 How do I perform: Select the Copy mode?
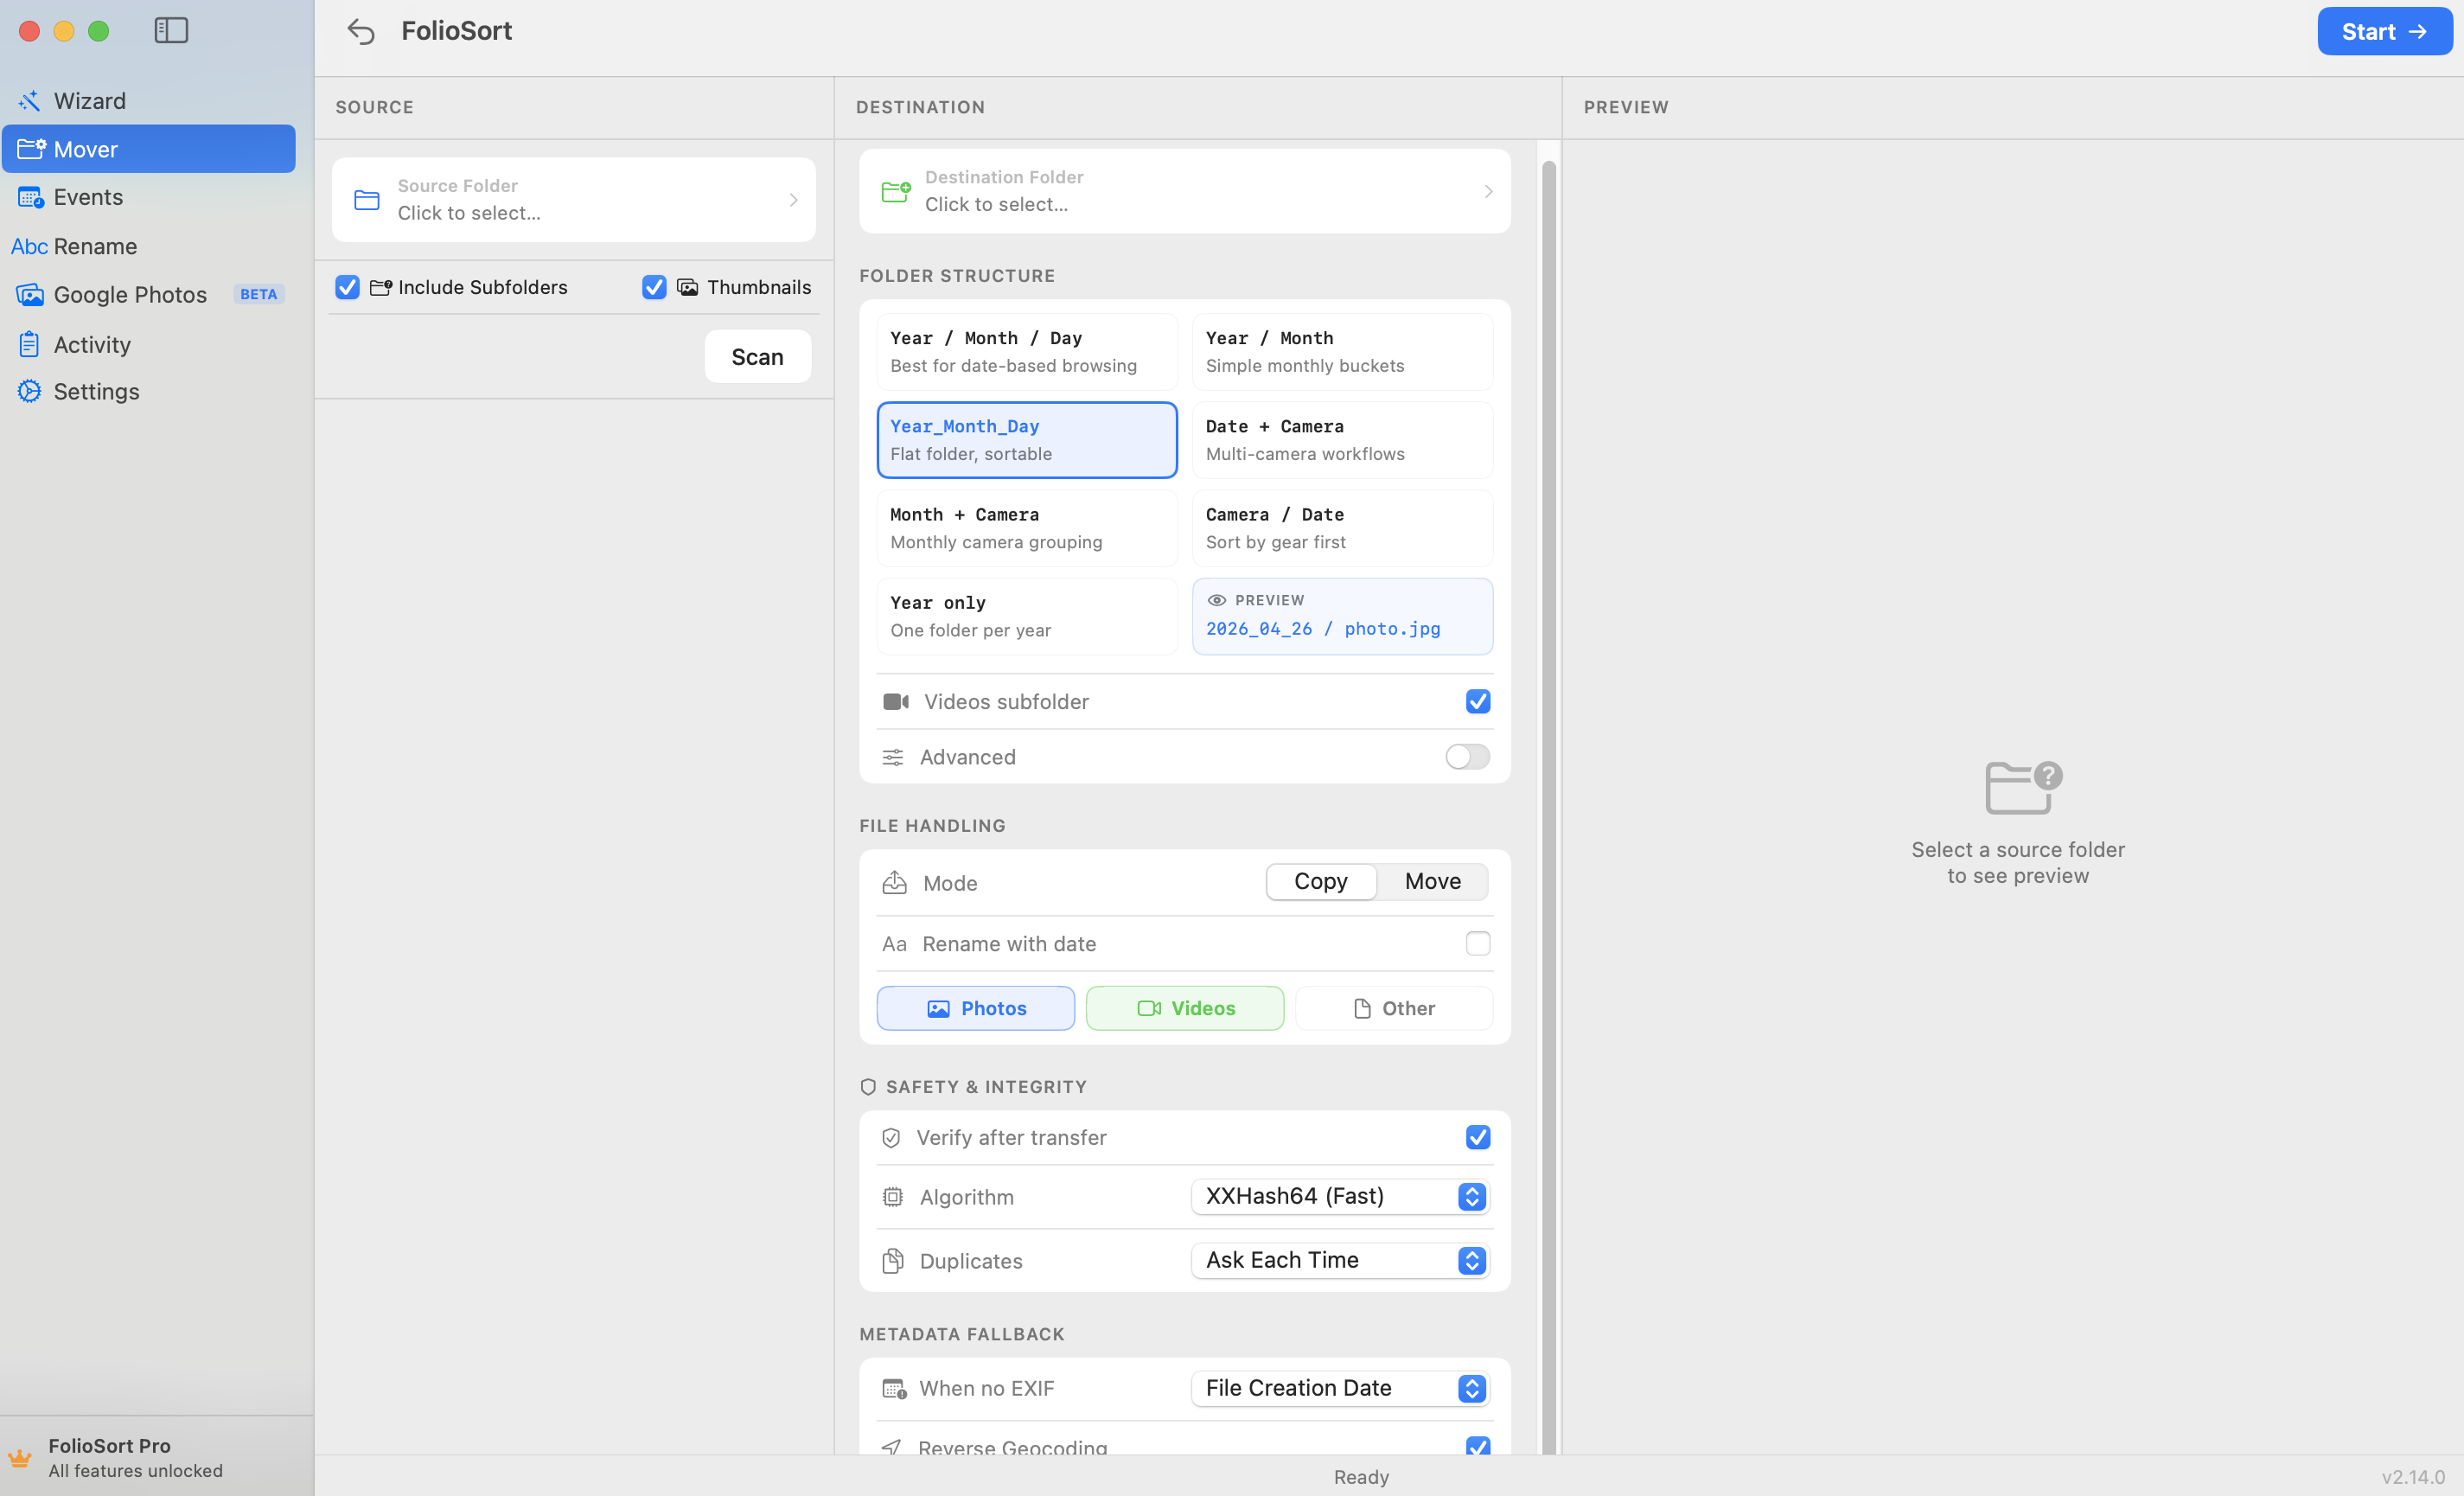point(1320,881)
